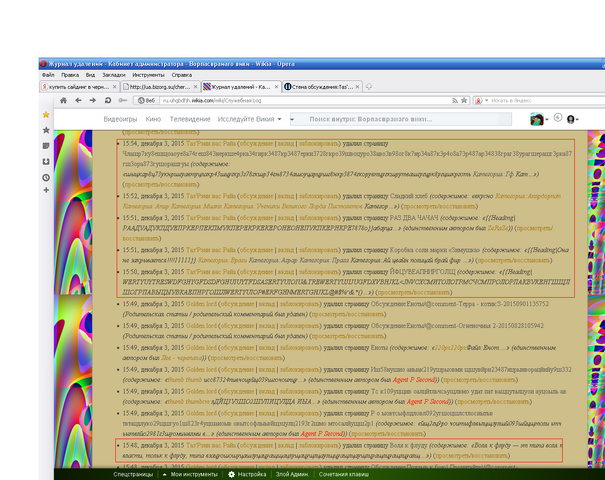This screenshot has height=480, width=605.
Task: Close the купить сайдинг tab
Action: (x=115, y=87)
